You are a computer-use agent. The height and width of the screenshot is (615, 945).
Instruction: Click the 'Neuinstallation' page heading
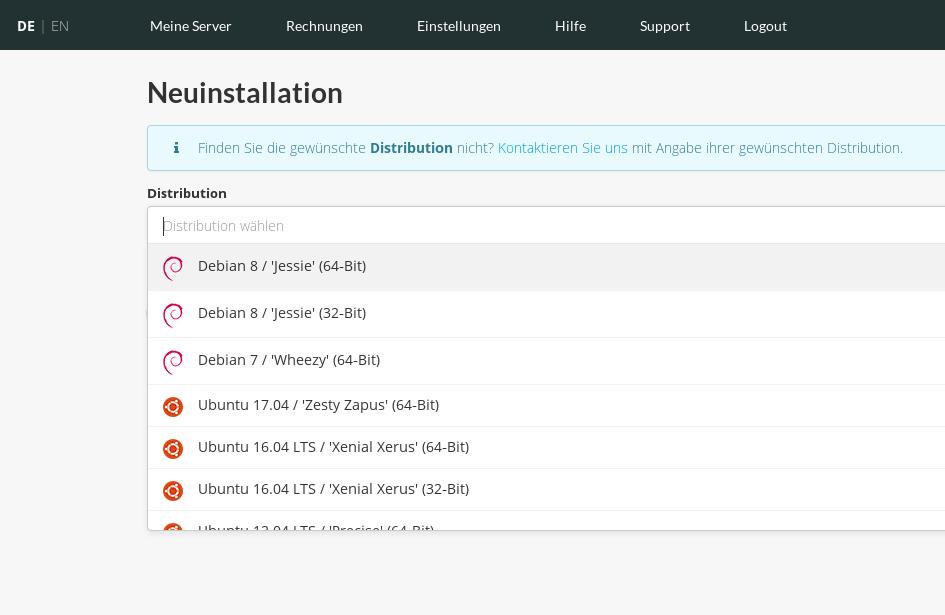[x=245, y=93]
